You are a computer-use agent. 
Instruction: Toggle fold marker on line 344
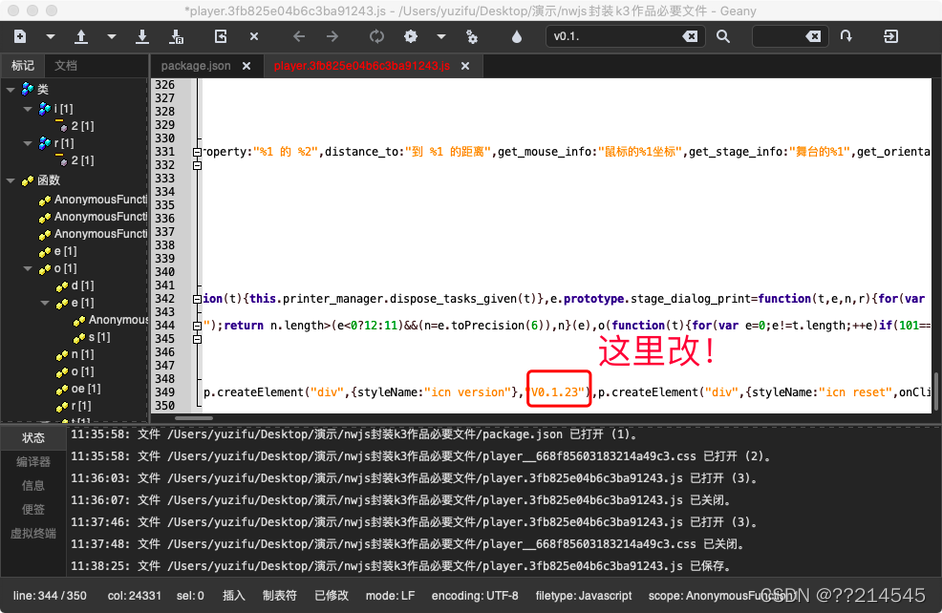(x=196, y=326)
